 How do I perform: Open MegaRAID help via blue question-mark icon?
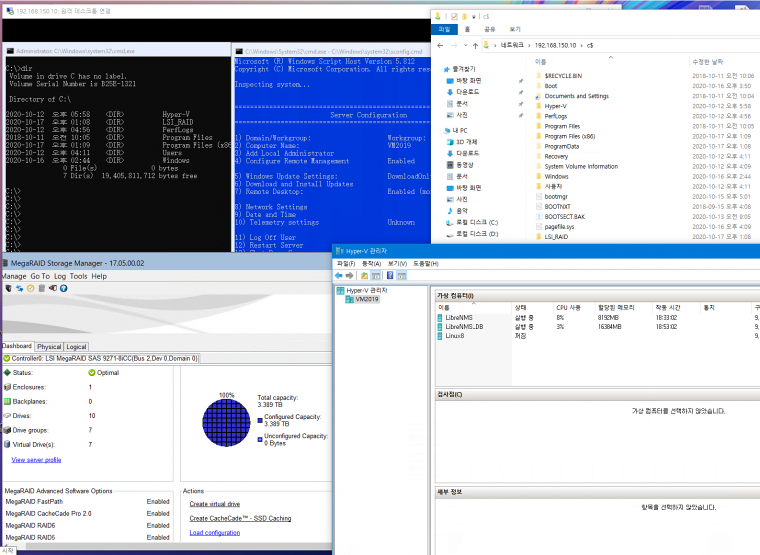(63, 288)
